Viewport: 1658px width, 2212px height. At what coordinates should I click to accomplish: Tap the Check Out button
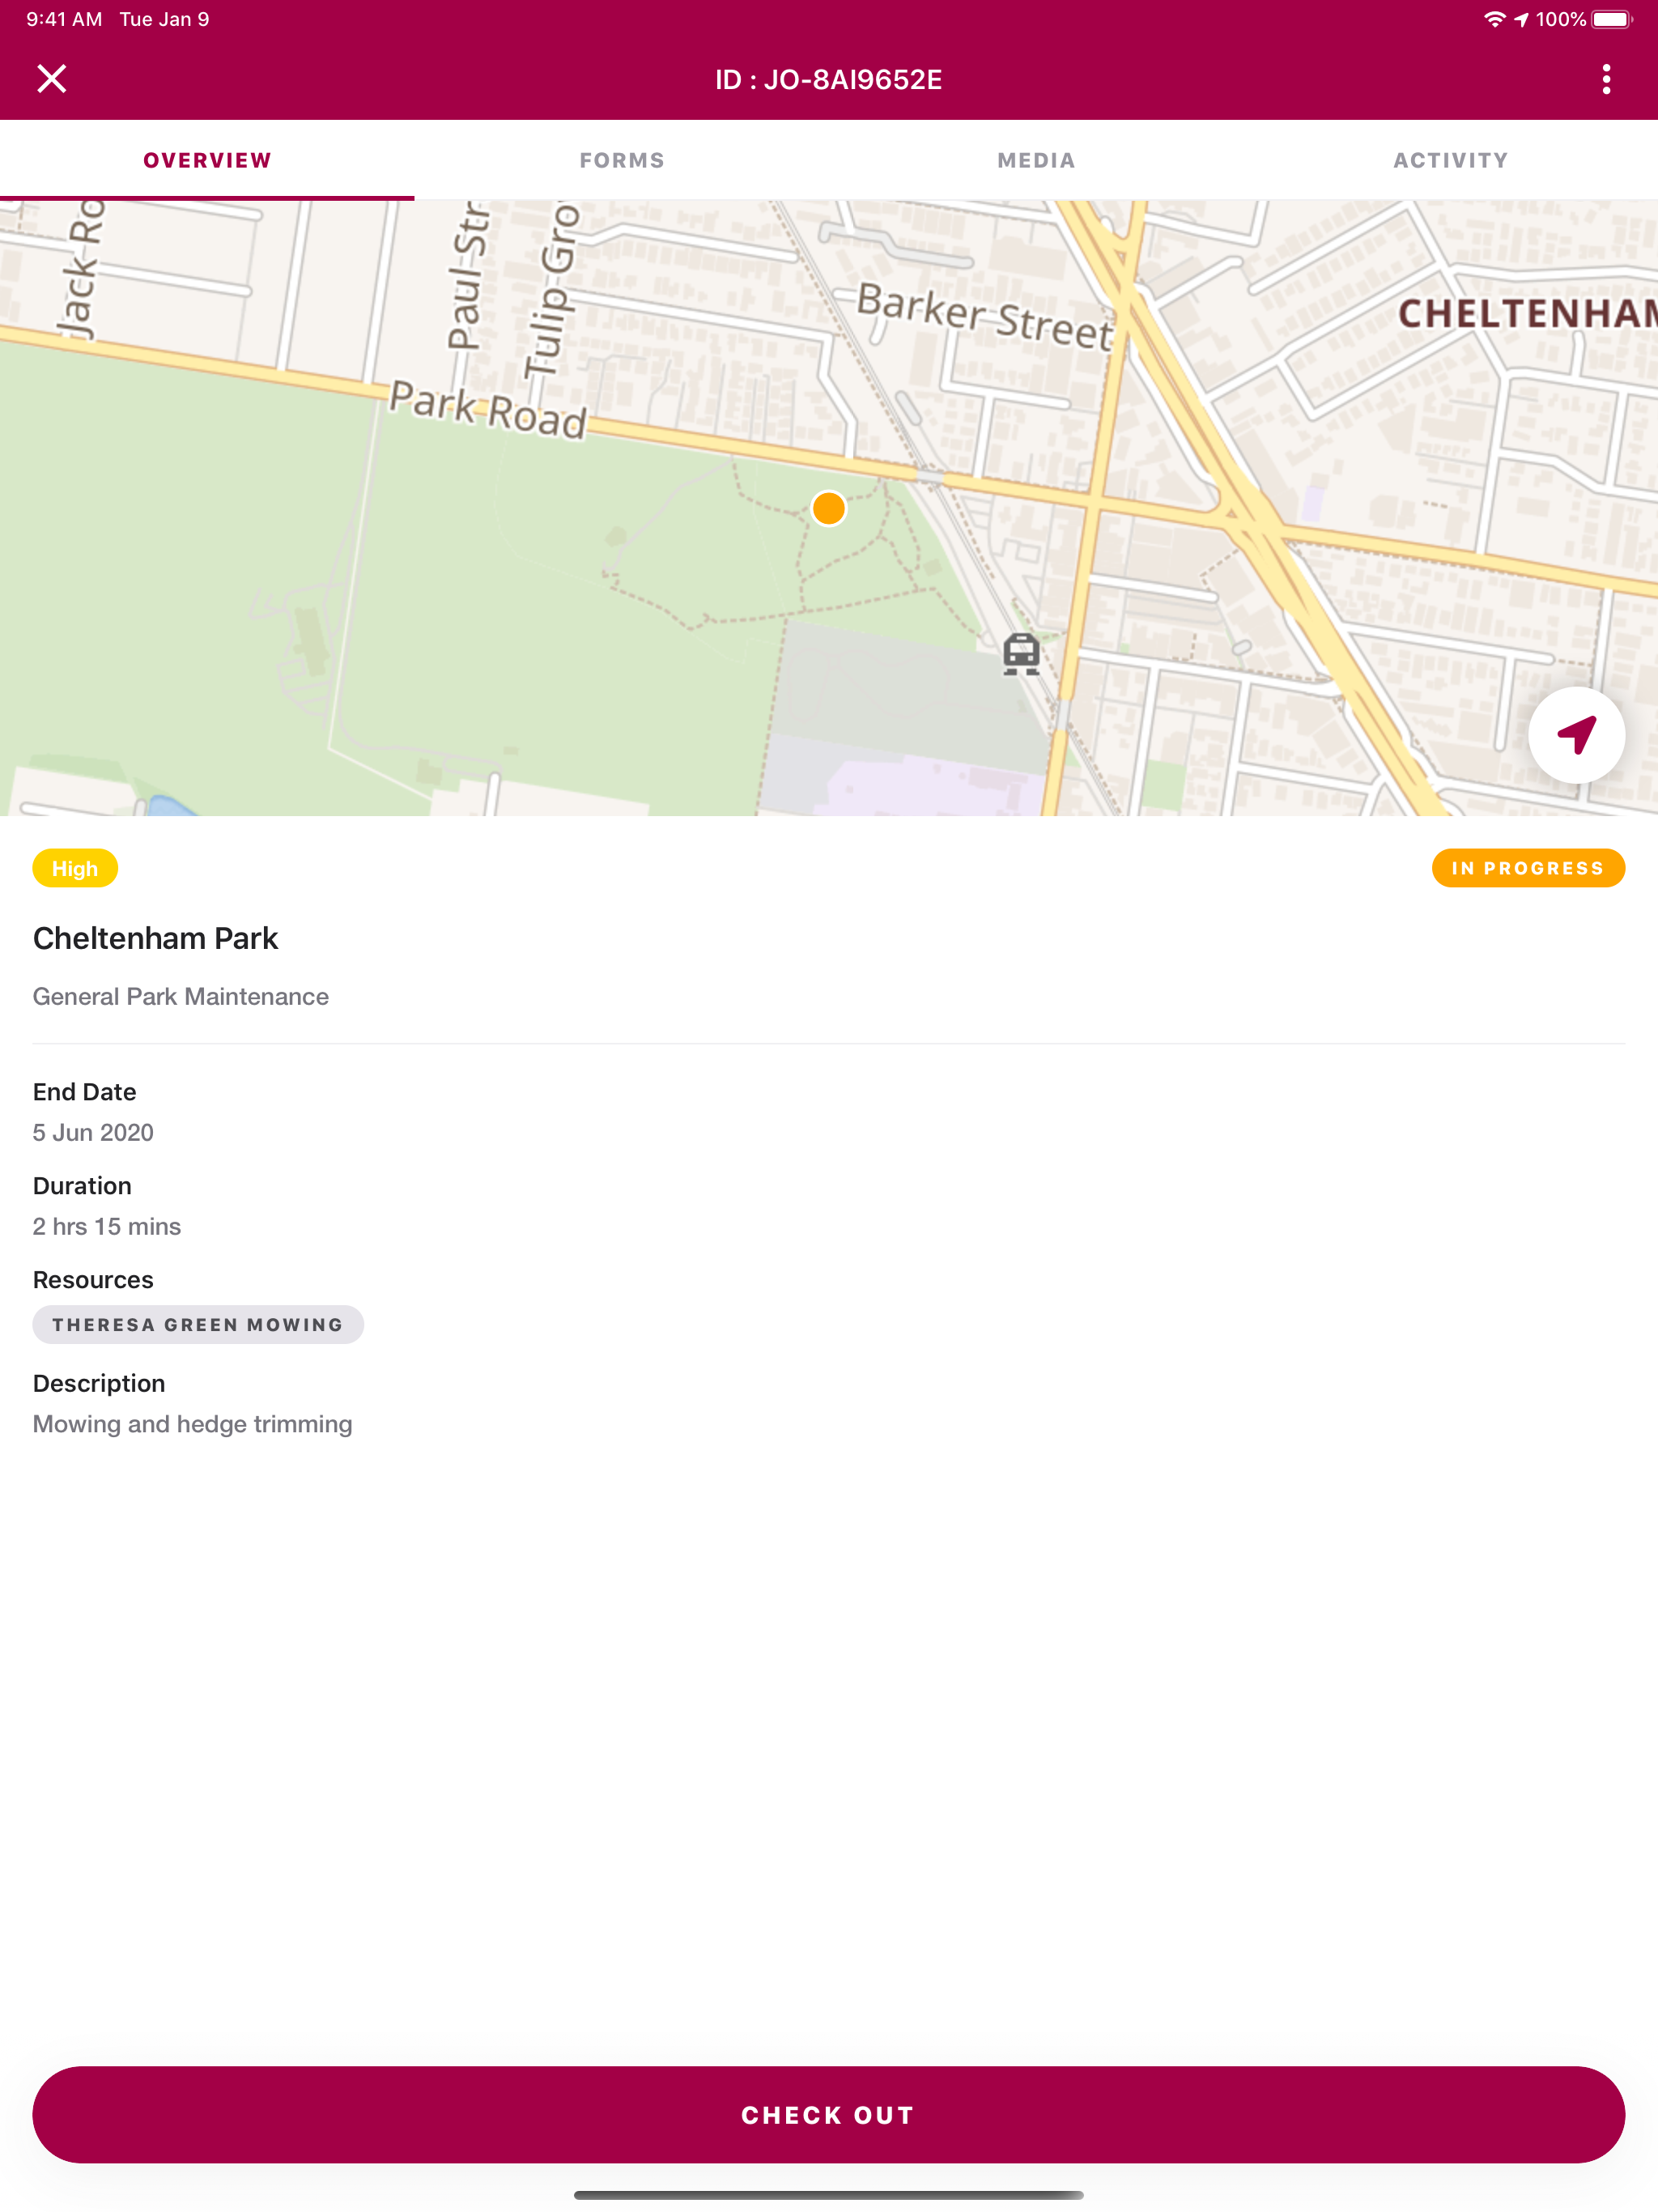[x=829, y=2115]
